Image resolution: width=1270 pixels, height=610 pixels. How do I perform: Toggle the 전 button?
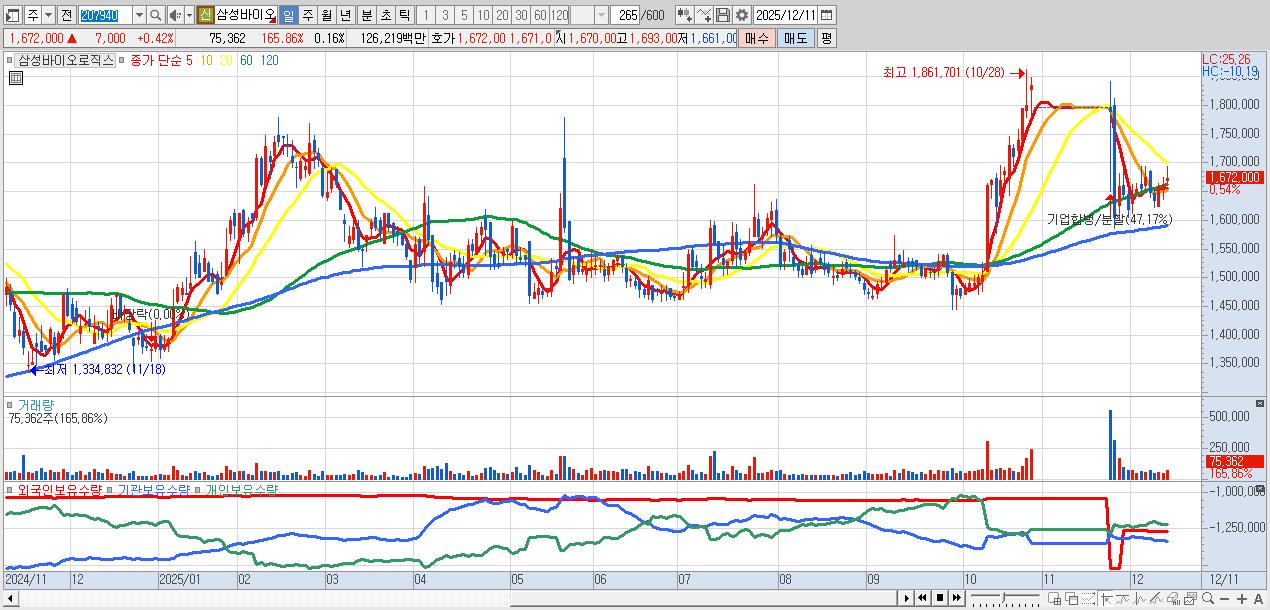coord(67,15)
